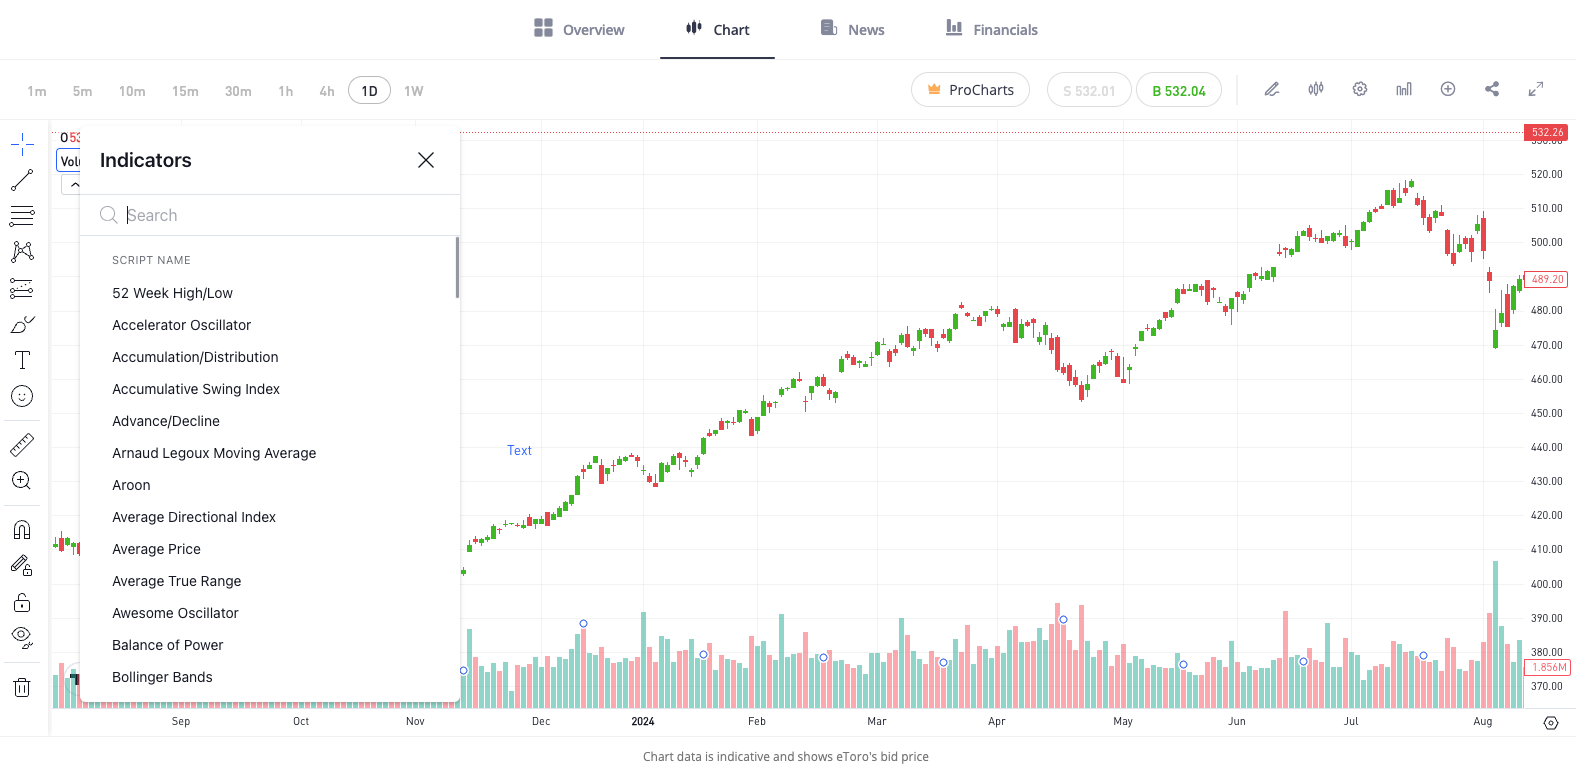
Task: Open chart axis settings at bottom right
Action: 1551,722
